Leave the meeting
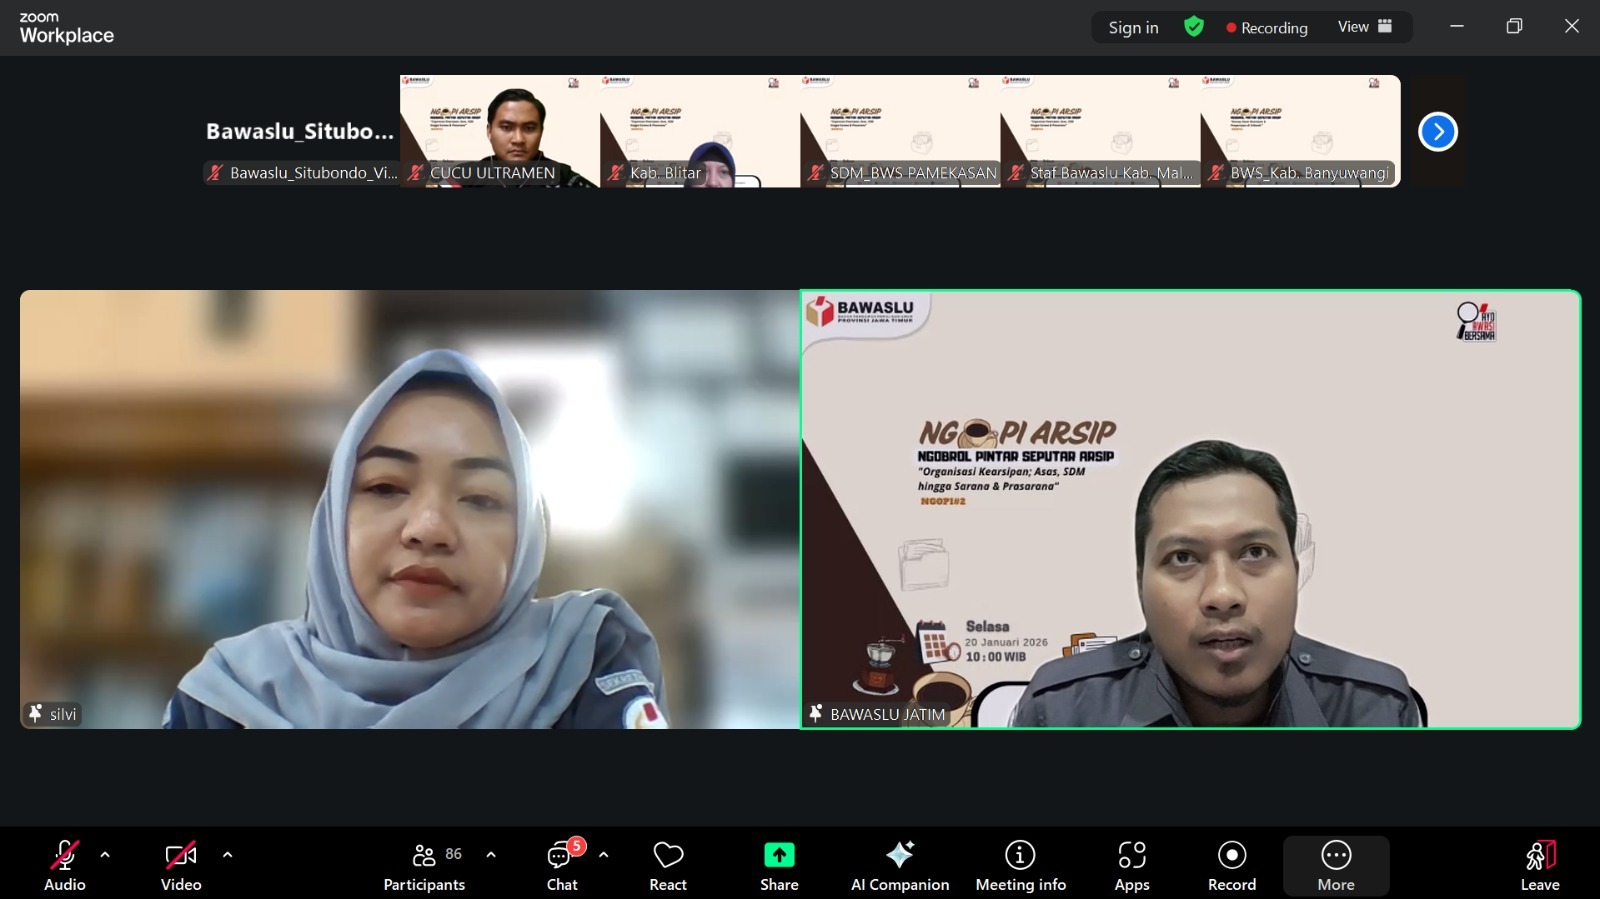This screenshot has width=1600, height=899. (x=1540, y=866)
